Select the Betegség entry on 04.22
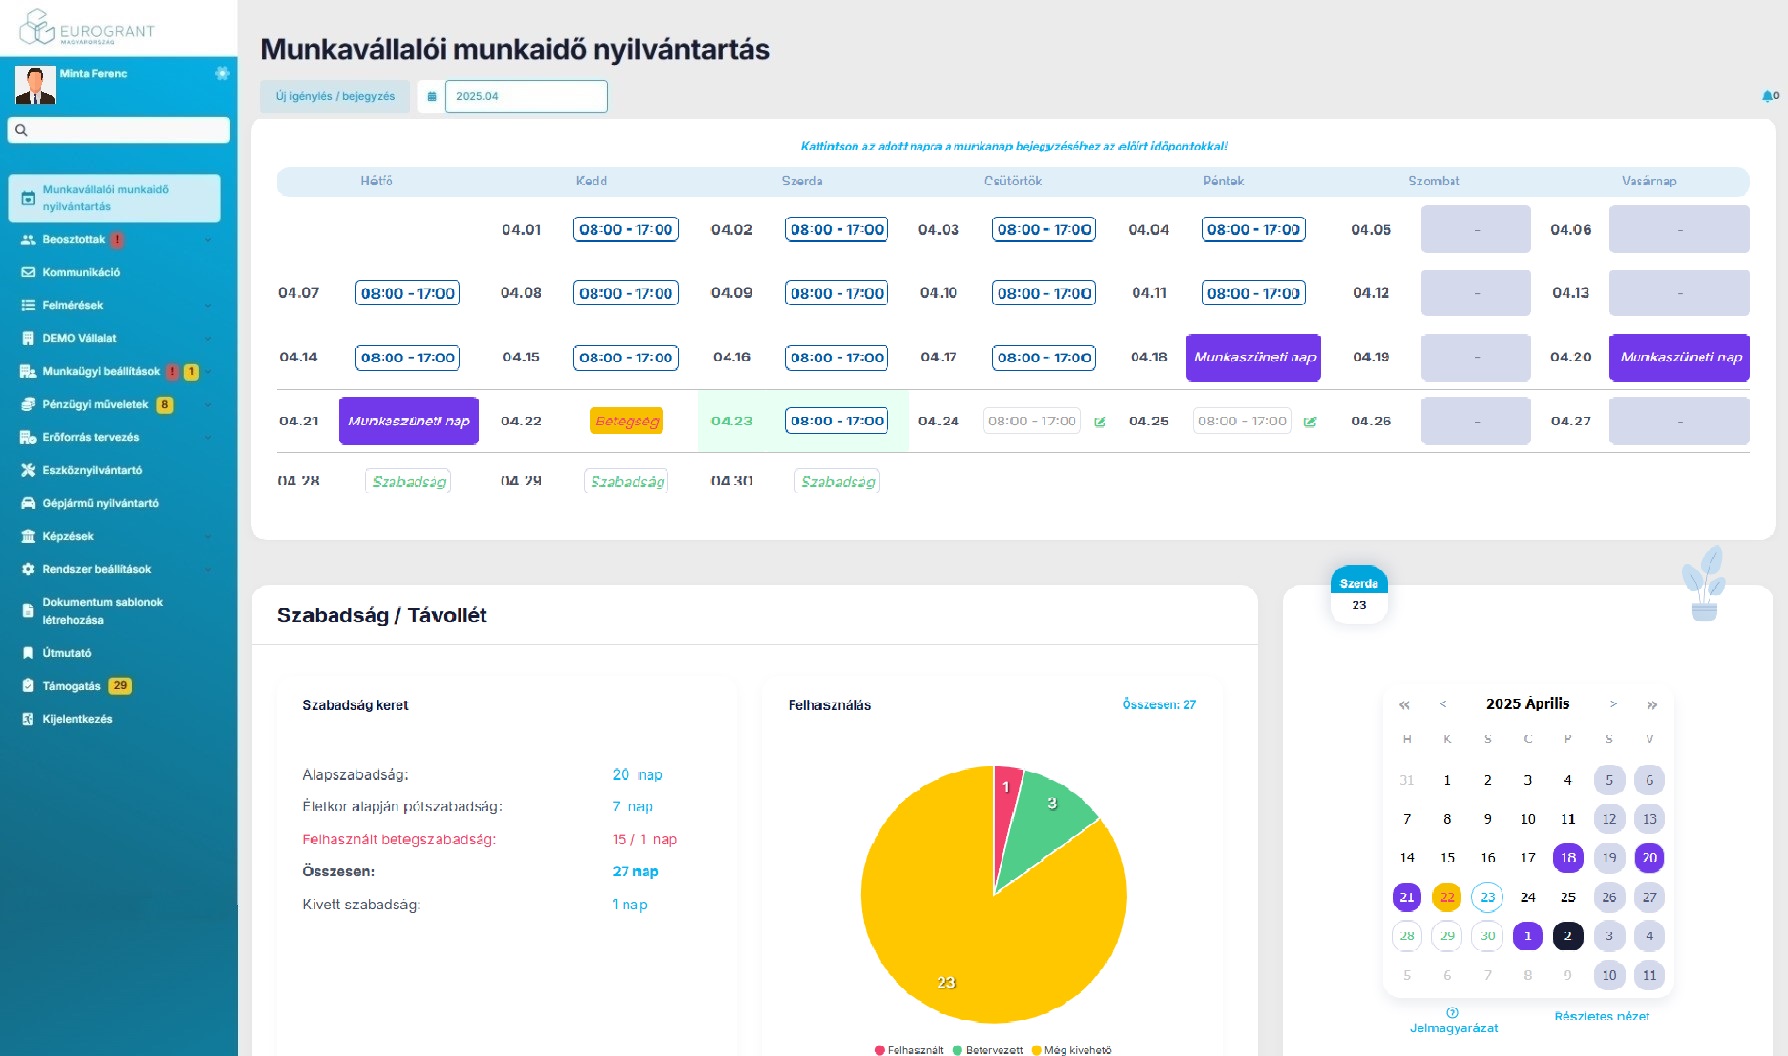The image size is (1788, 1056). tap(627, 421)
